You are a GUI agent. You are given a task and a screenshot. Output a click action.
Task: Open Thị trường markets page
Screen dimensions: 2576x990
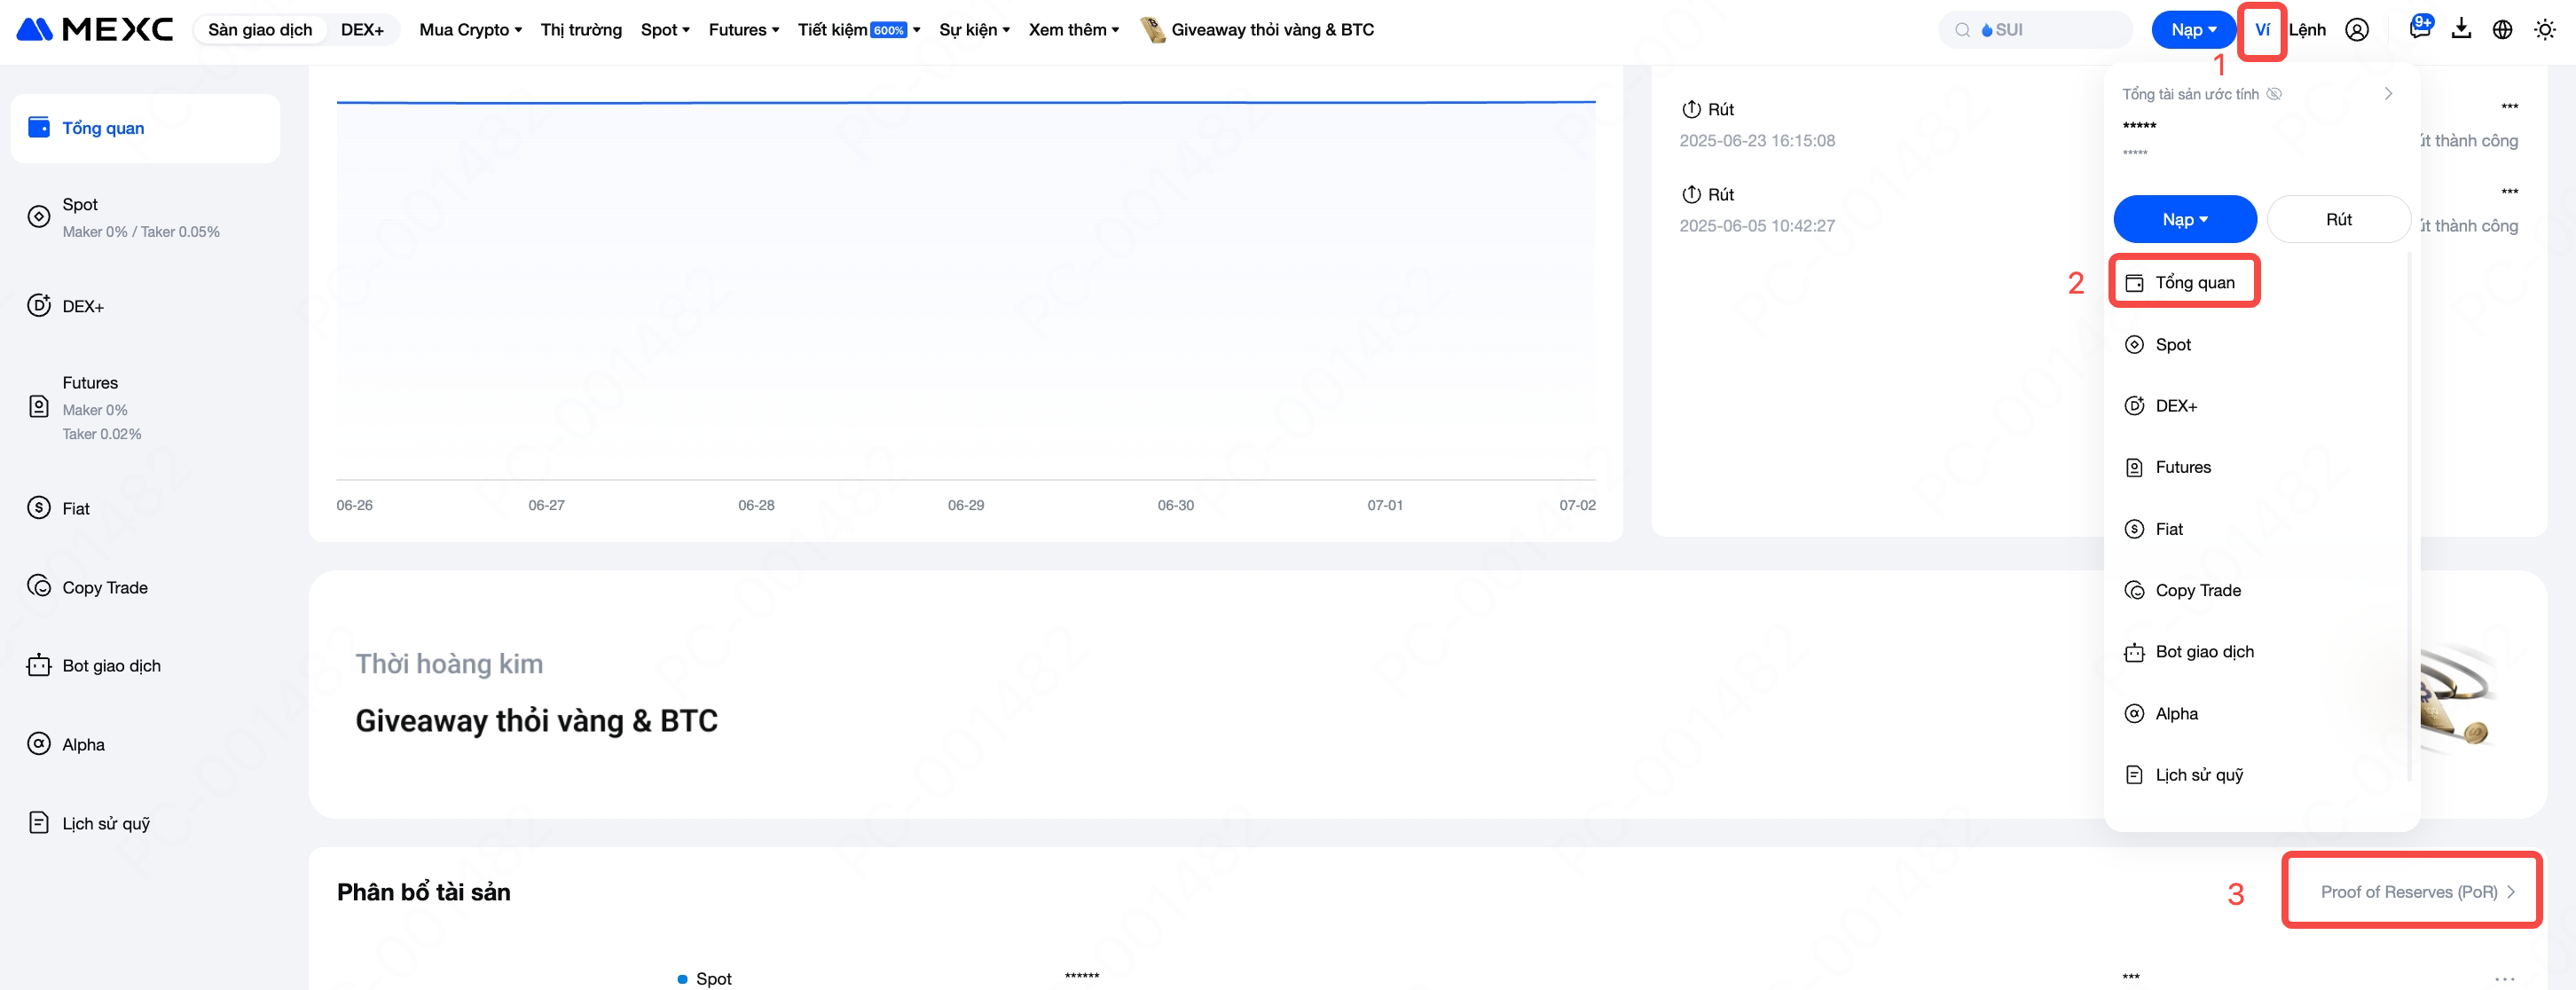pos(581,30)
